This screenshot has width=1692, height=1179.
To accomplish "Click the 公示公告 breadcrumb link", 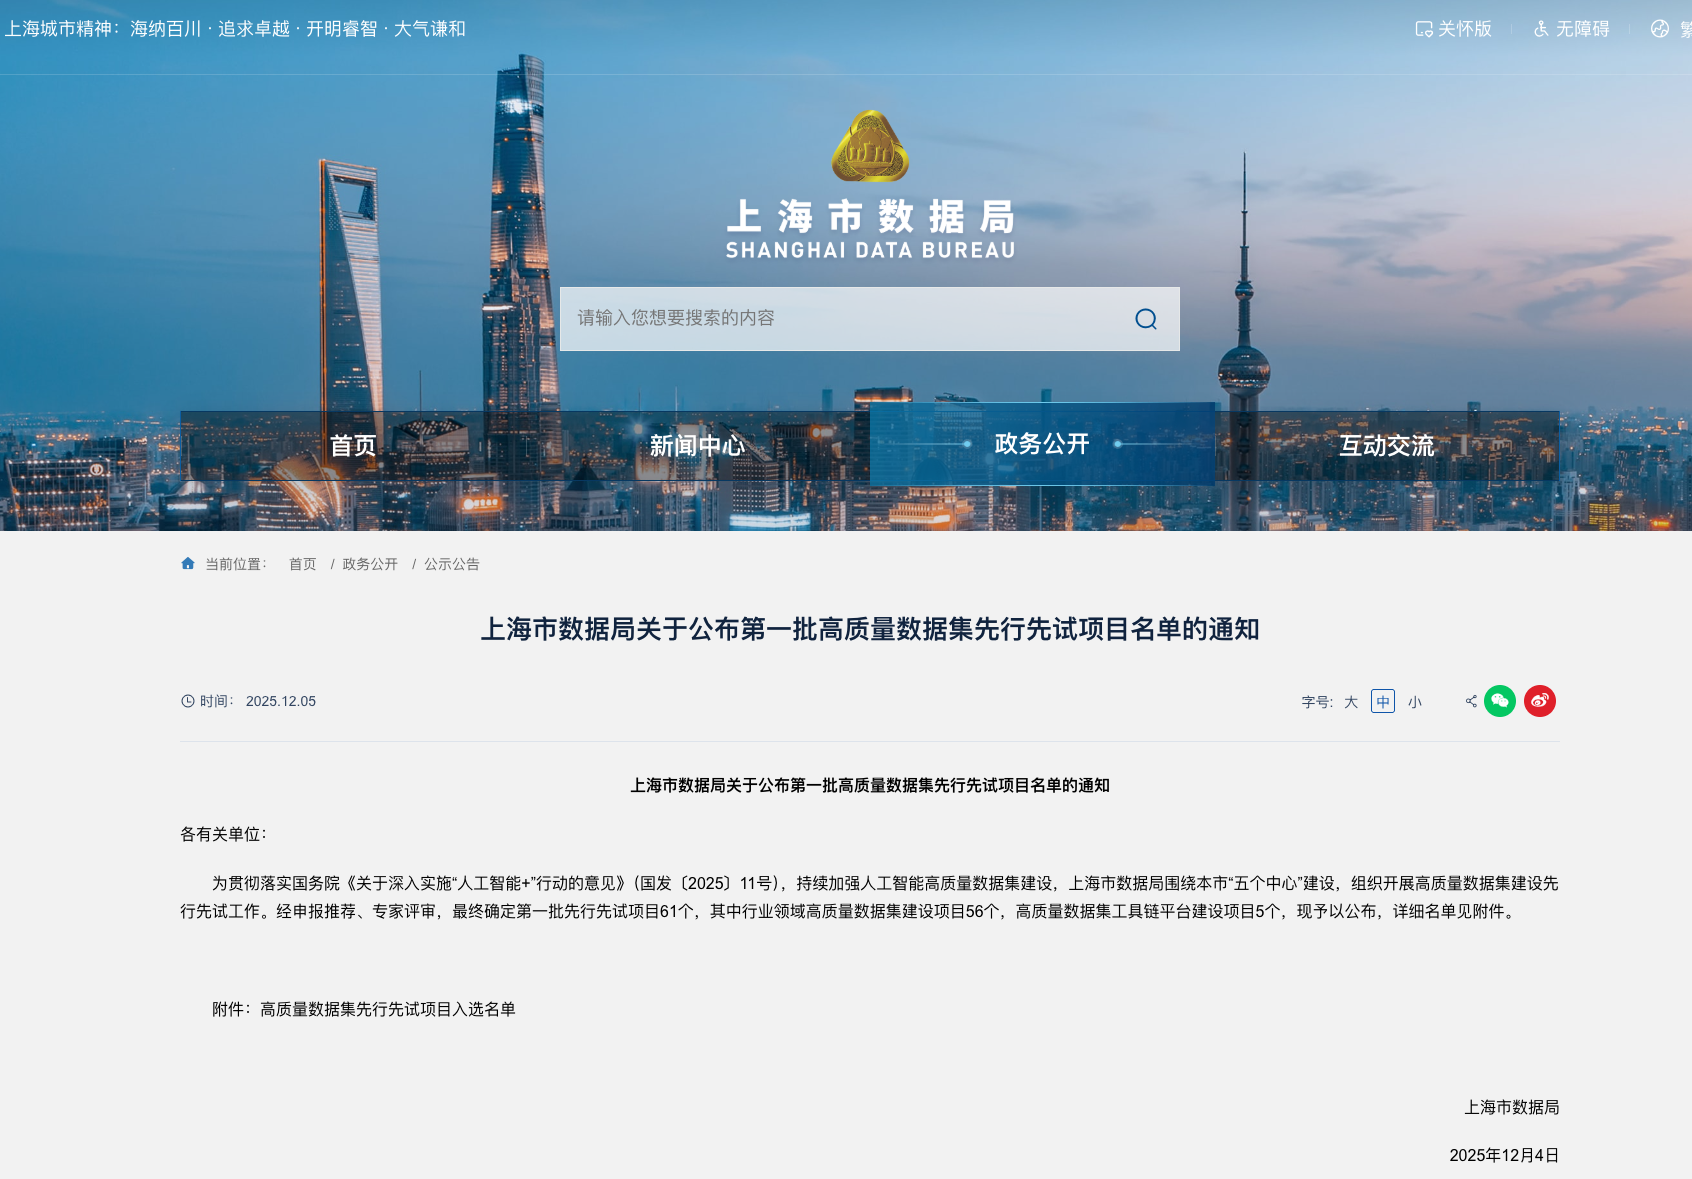I will (450, 564).
